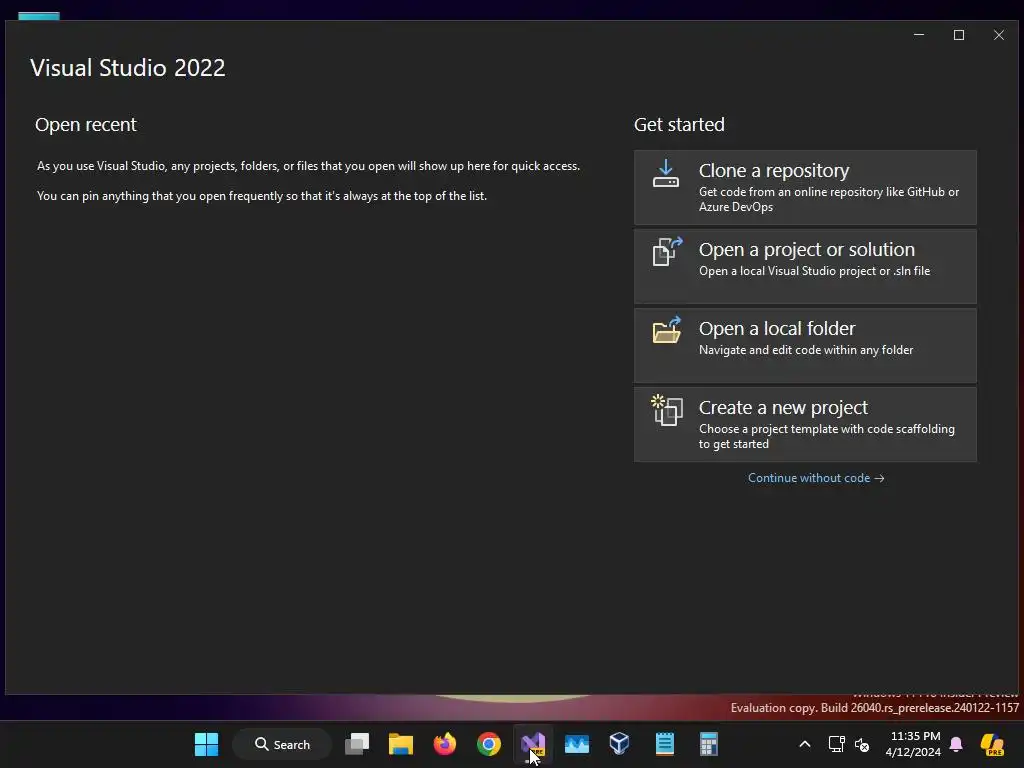Click the muted volume tray icon

tap(862, 744)
